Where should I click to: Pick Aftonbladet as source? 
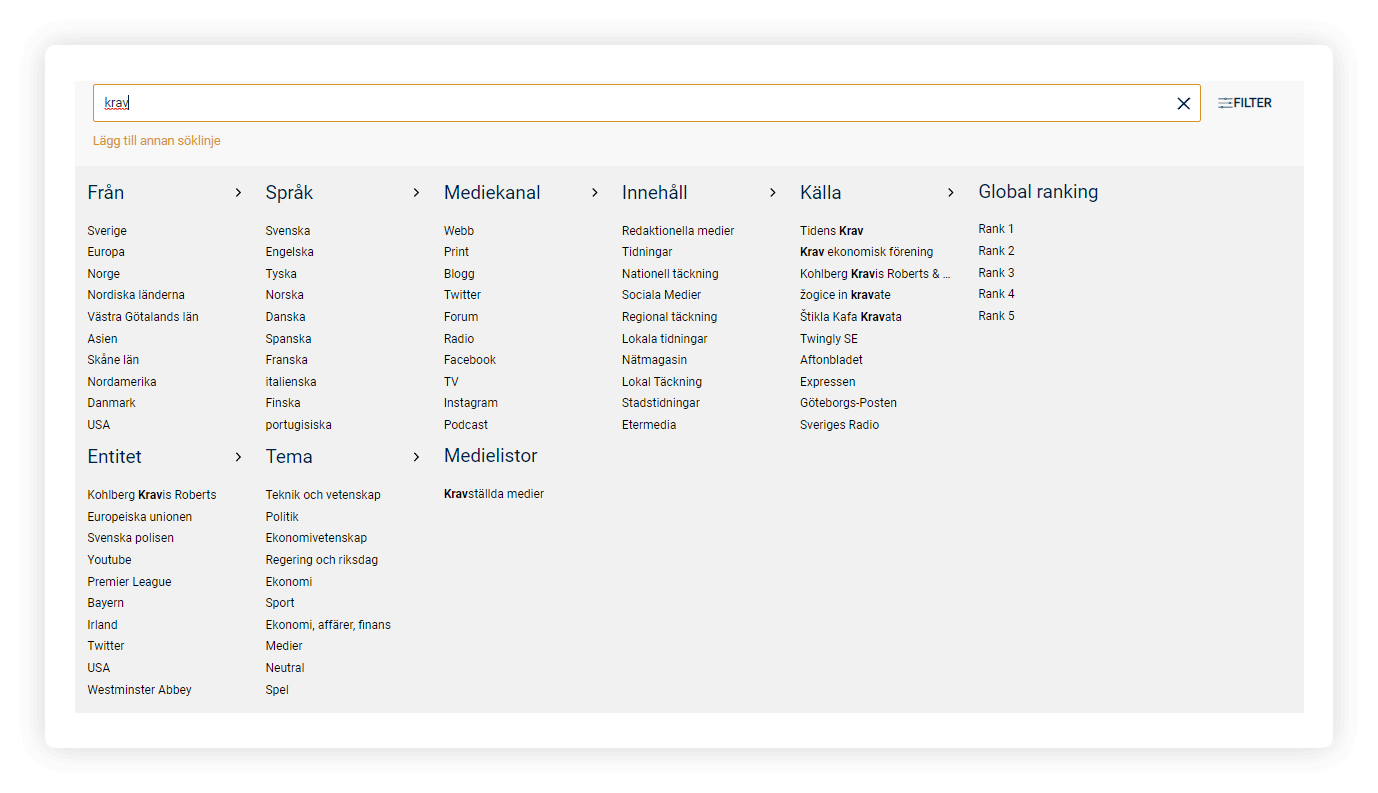(831, 360)
